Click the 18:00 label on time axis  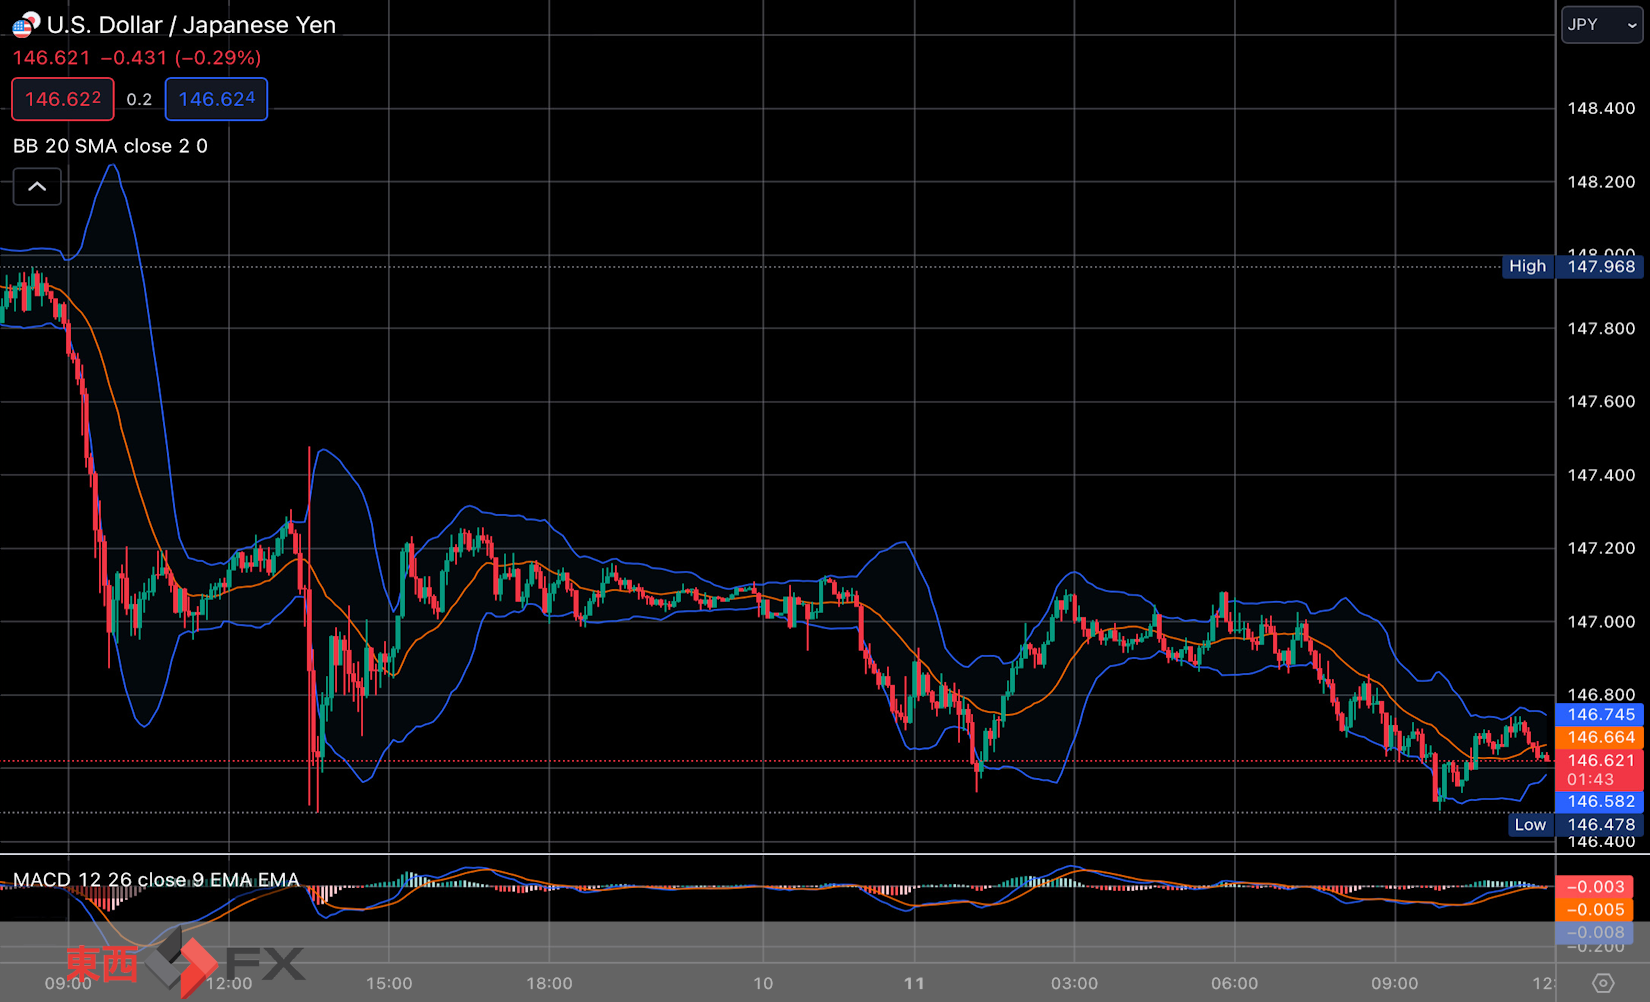[549, 983]
